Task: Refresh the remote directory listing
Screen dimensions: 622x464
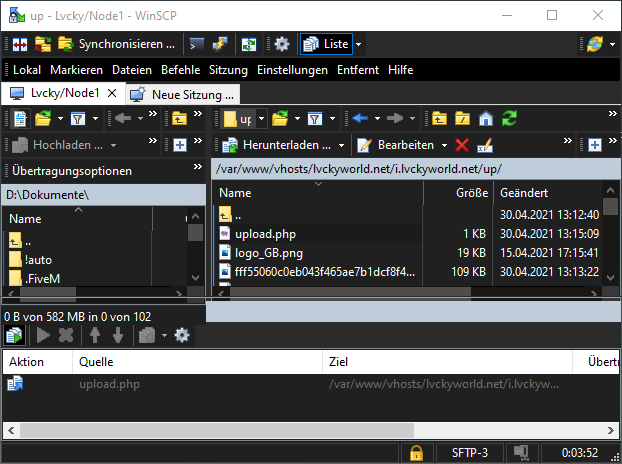Action: 510,119
